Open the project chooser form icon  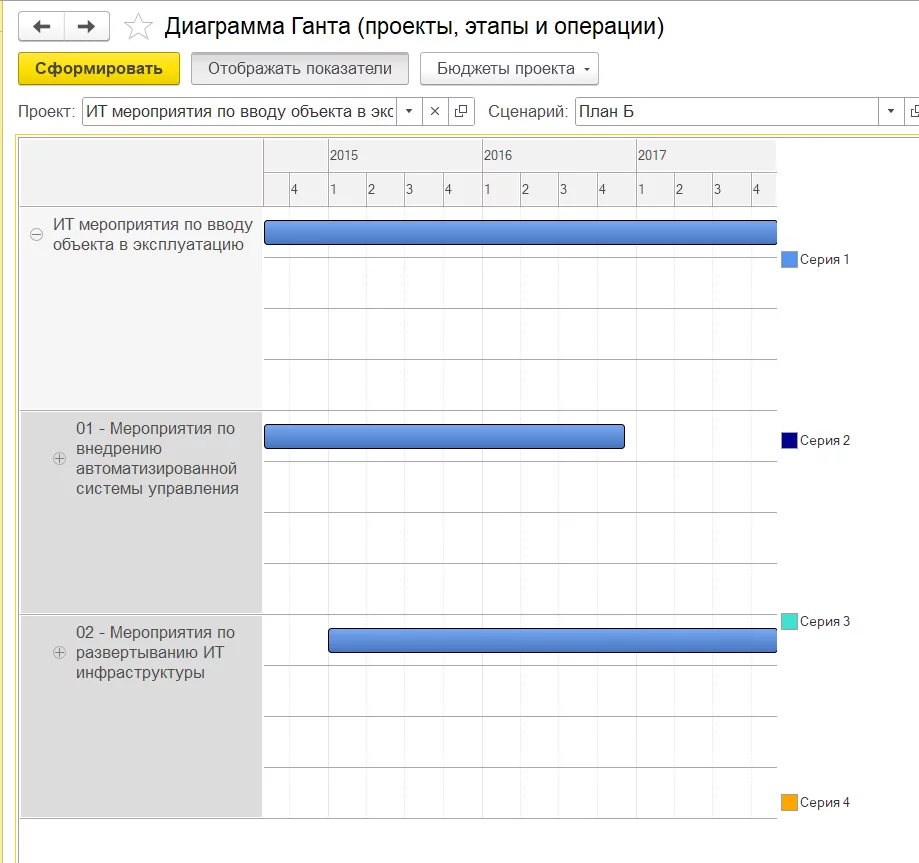[461, 111]
